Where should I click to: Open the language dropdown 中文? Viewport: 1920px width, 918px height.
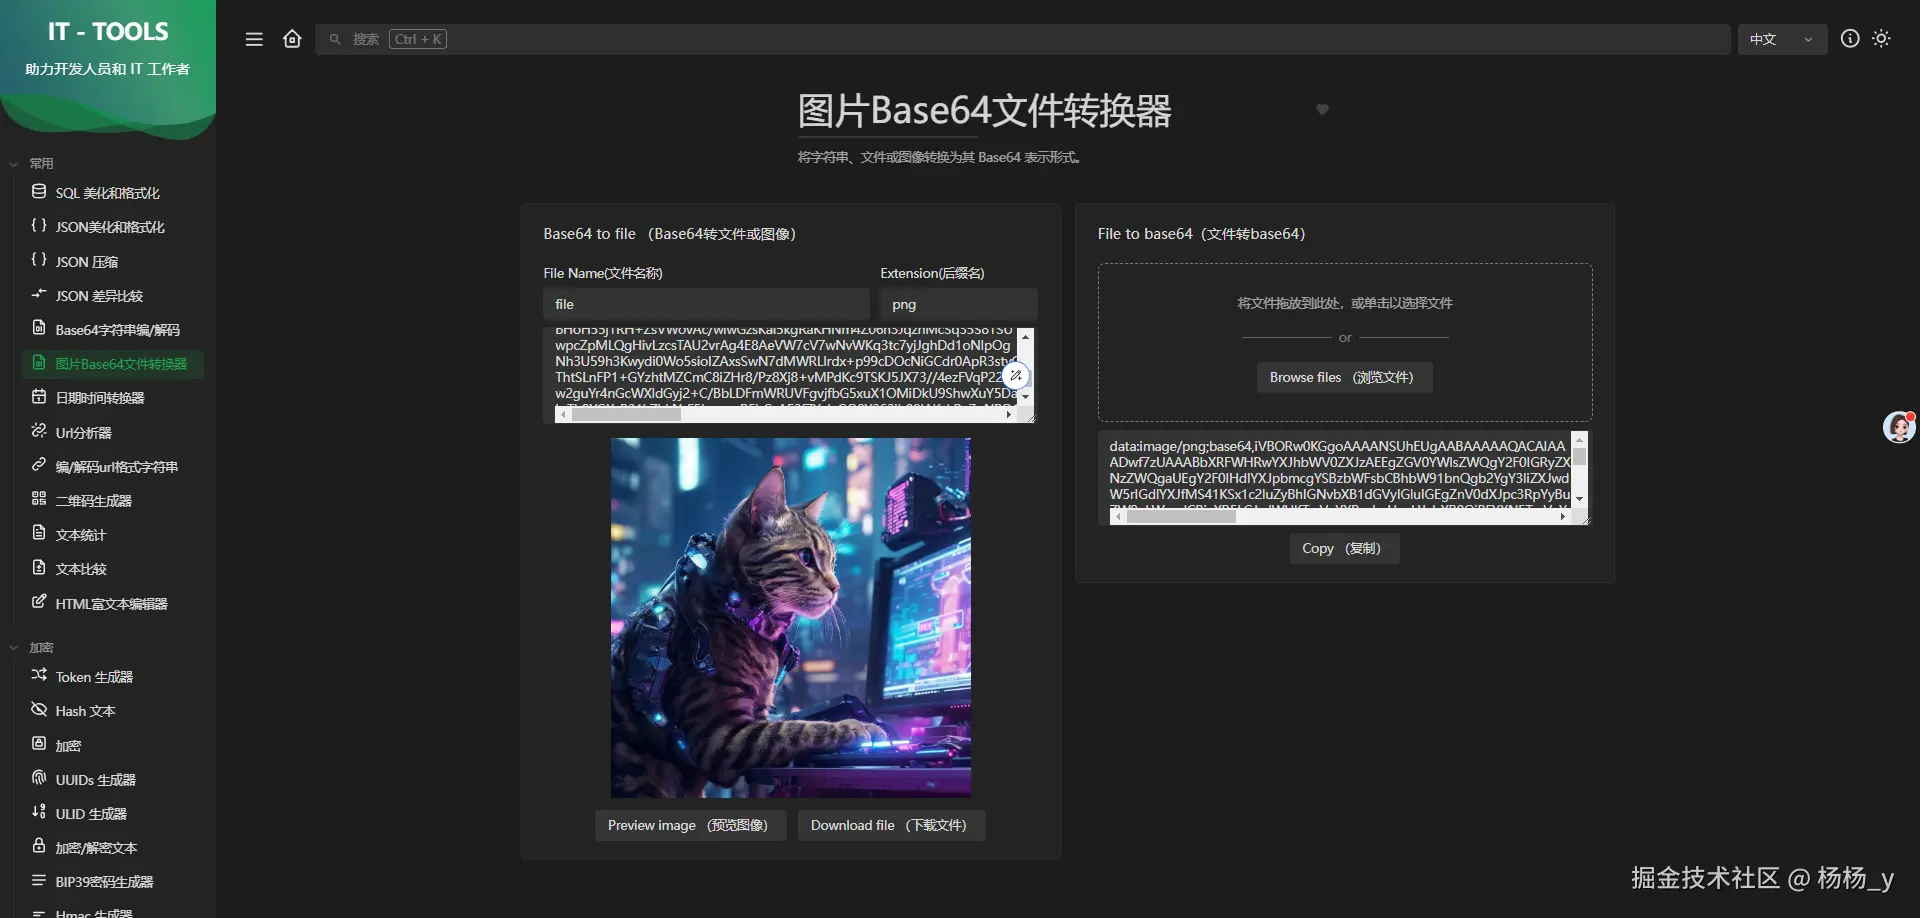1782,39
